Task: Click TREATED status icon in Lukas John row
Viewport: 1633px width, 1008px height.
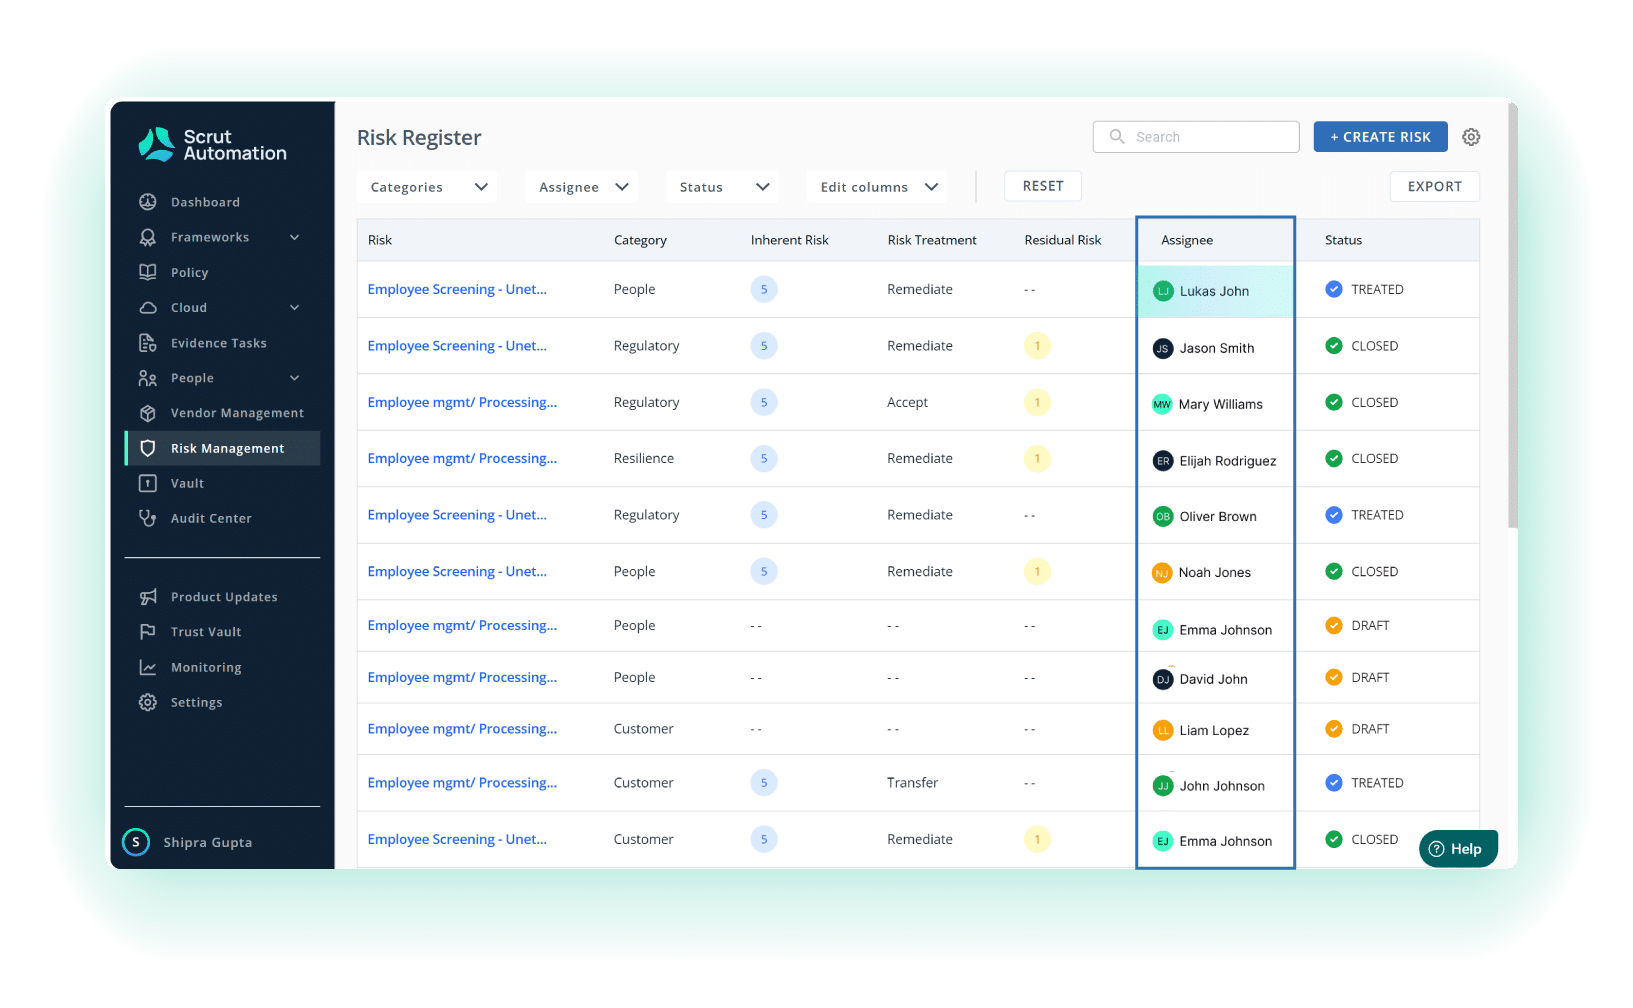Action: (1334, 289)
